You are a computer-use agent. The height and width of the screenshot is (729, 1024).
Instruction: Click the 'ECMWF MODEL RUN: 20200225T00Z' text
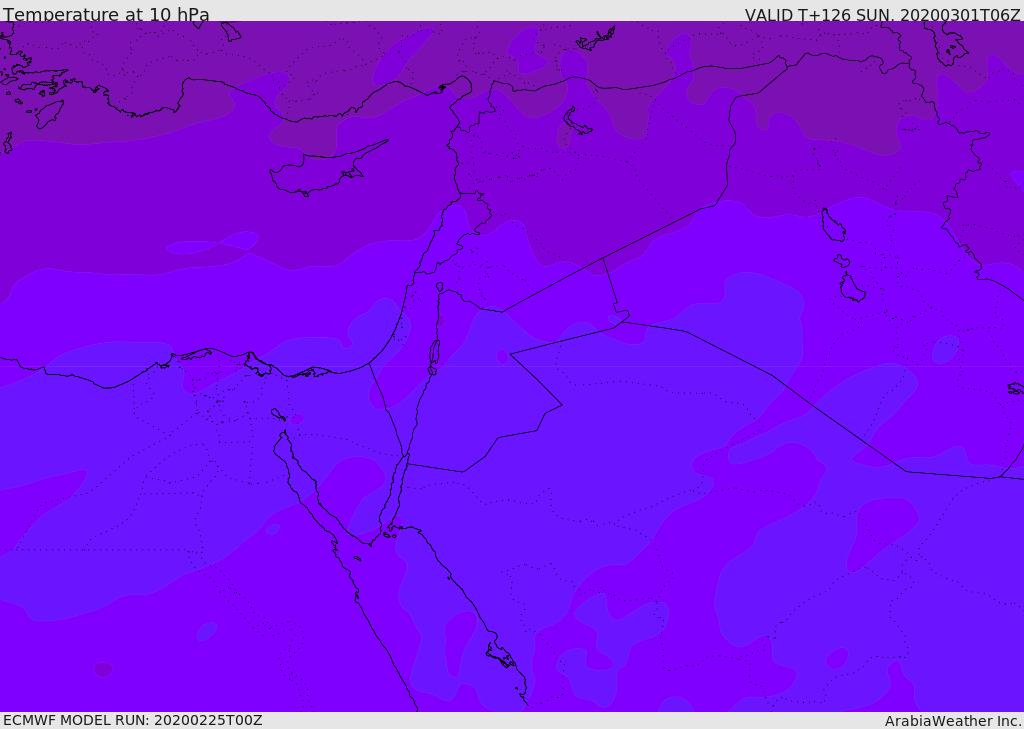click(133, 720)
